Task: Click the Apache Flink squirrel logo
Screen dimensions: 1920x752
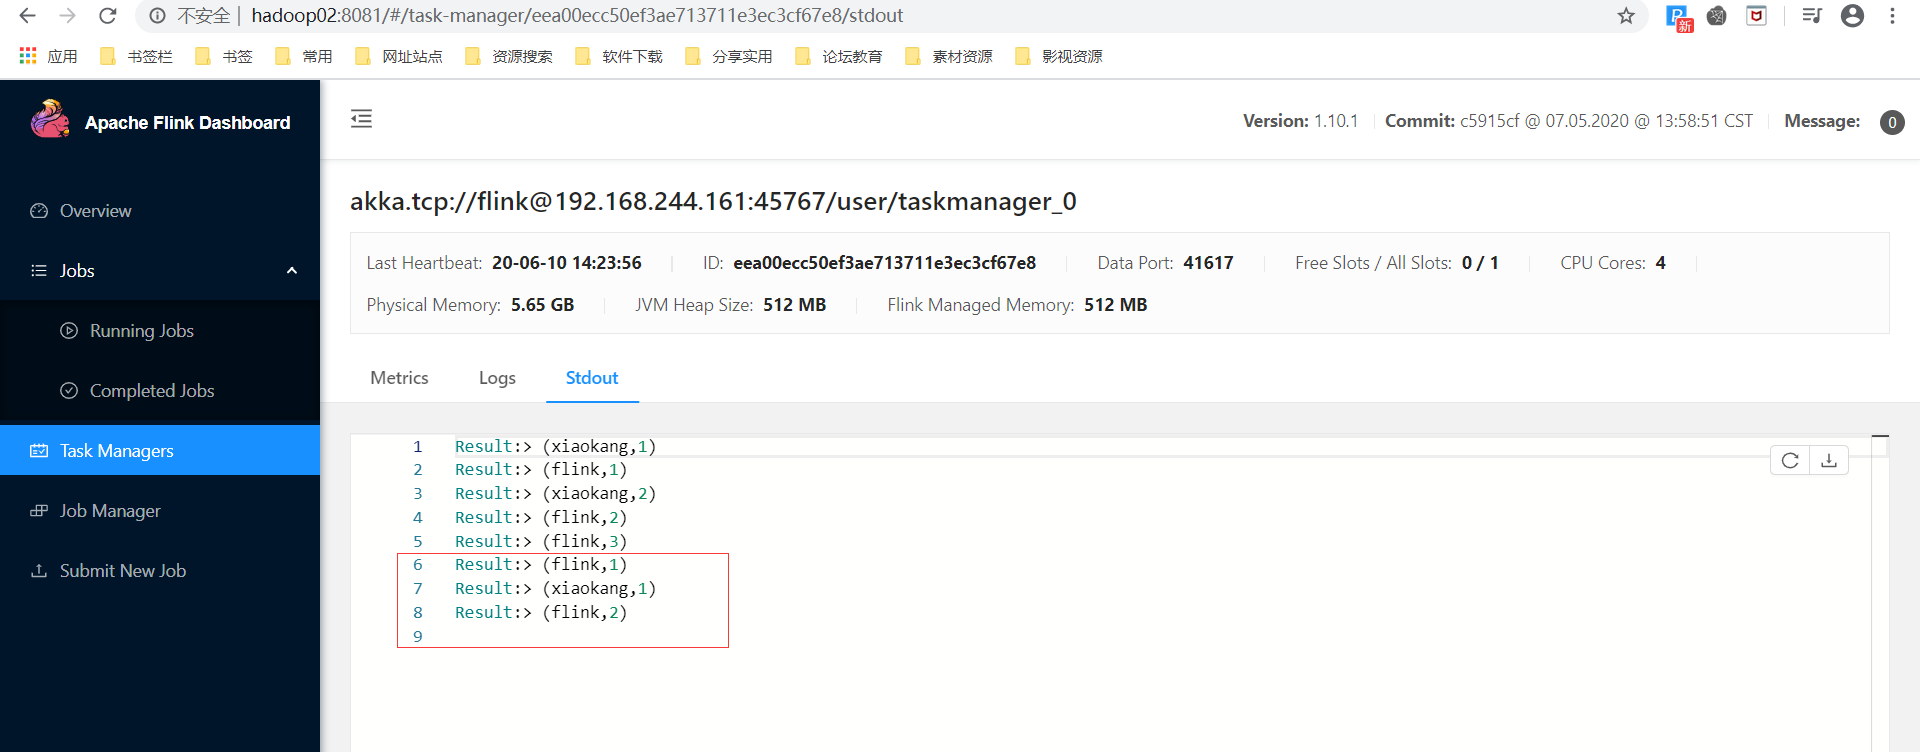Action: click(50, 120)
